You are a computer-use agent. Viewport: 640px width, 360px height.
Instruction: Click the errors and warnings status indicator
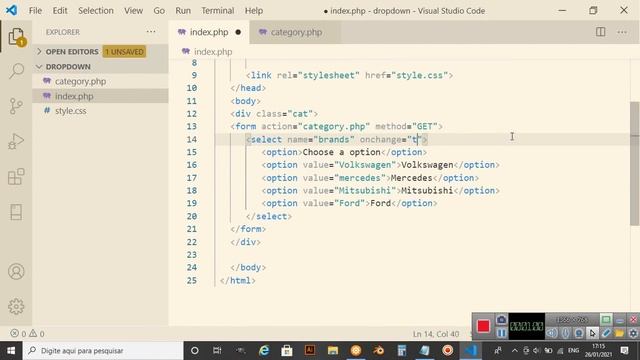(x=27, y=334)
